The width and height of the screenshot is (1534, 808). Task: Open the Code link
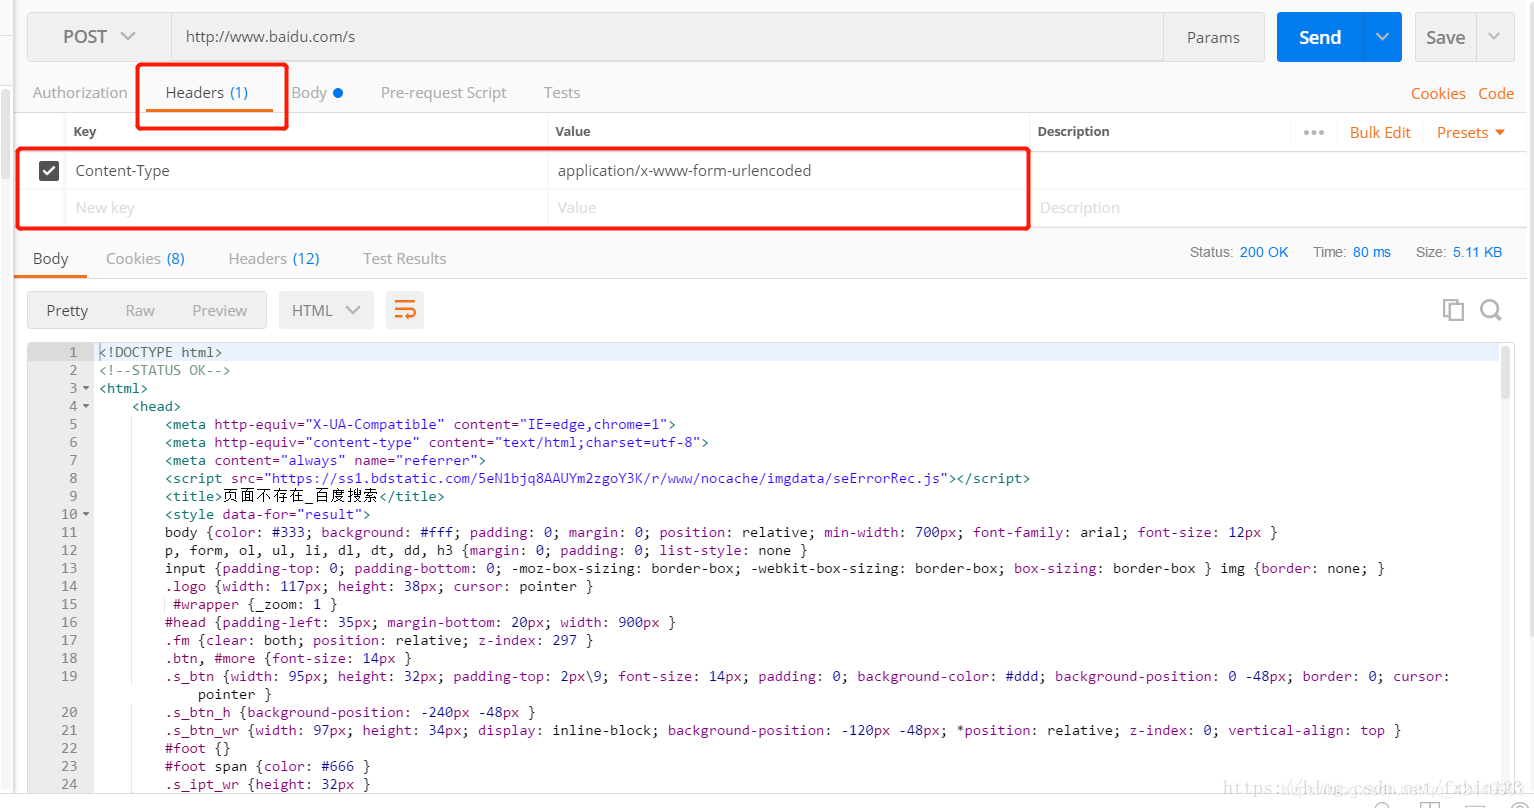[x=1496, y=93]
